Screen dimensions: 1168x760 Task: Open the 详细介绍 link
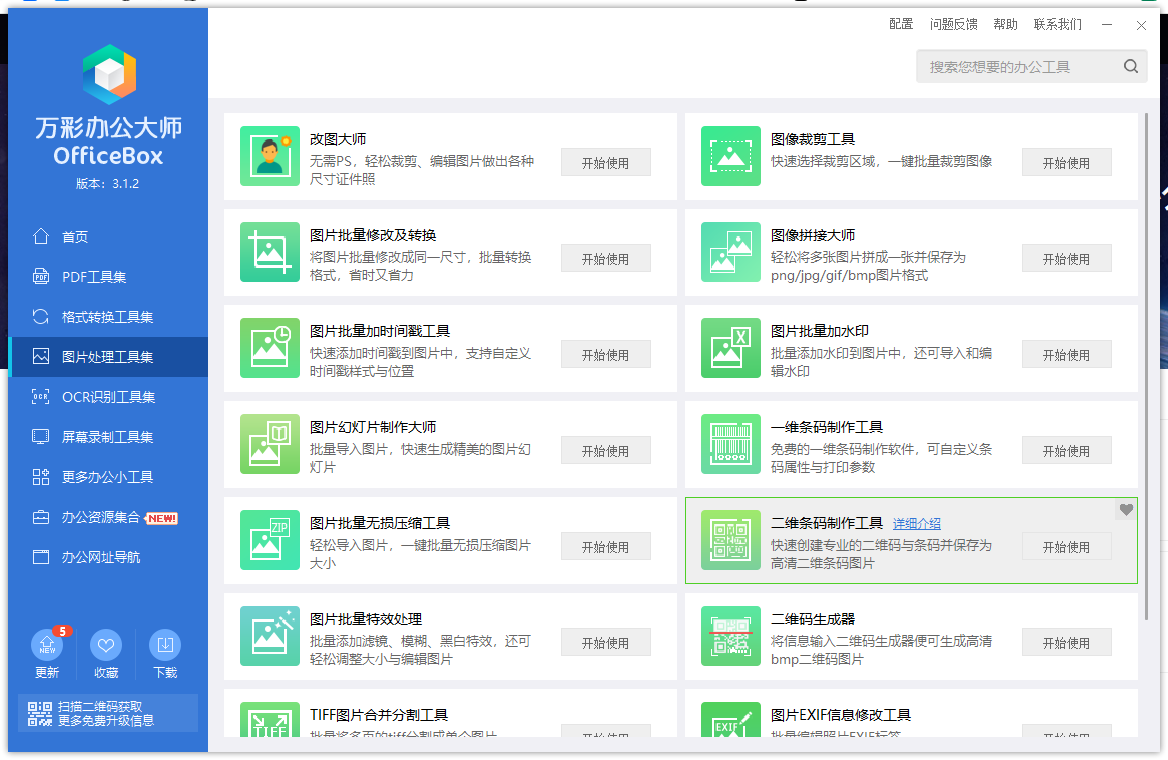(916, 524)
